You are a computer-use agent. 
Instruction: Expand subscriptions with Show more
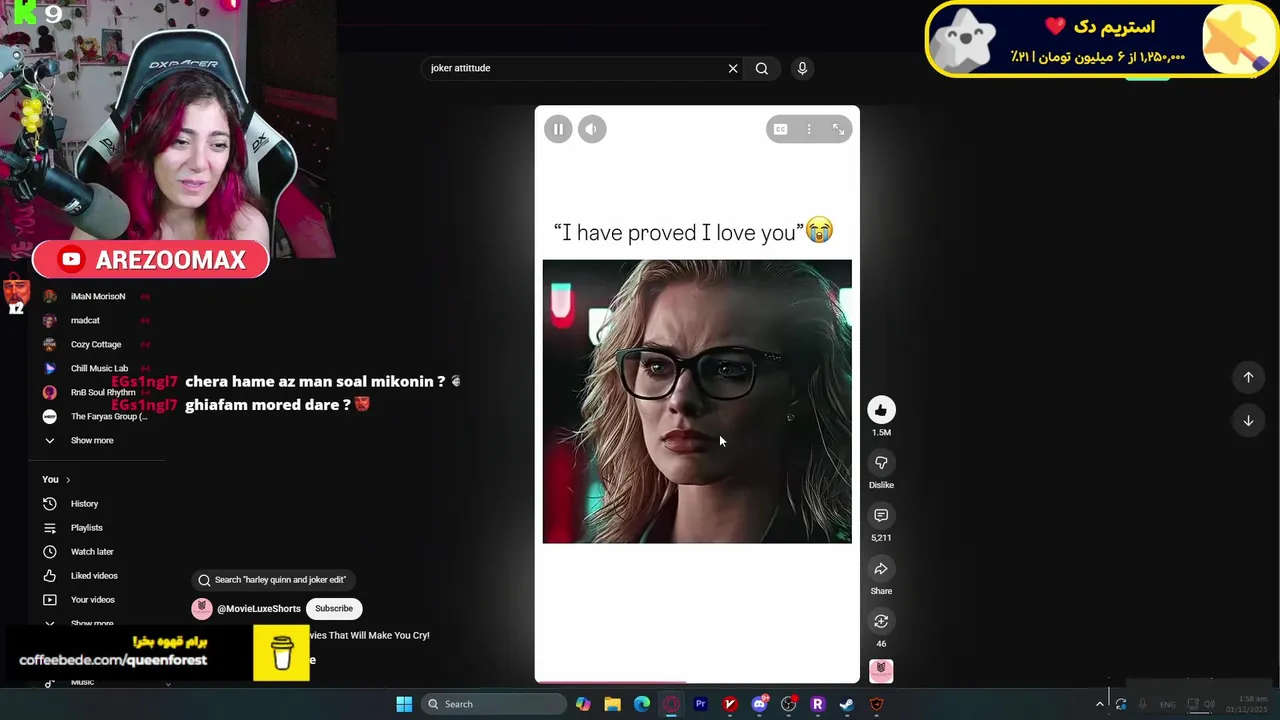(x=92, y=441)
